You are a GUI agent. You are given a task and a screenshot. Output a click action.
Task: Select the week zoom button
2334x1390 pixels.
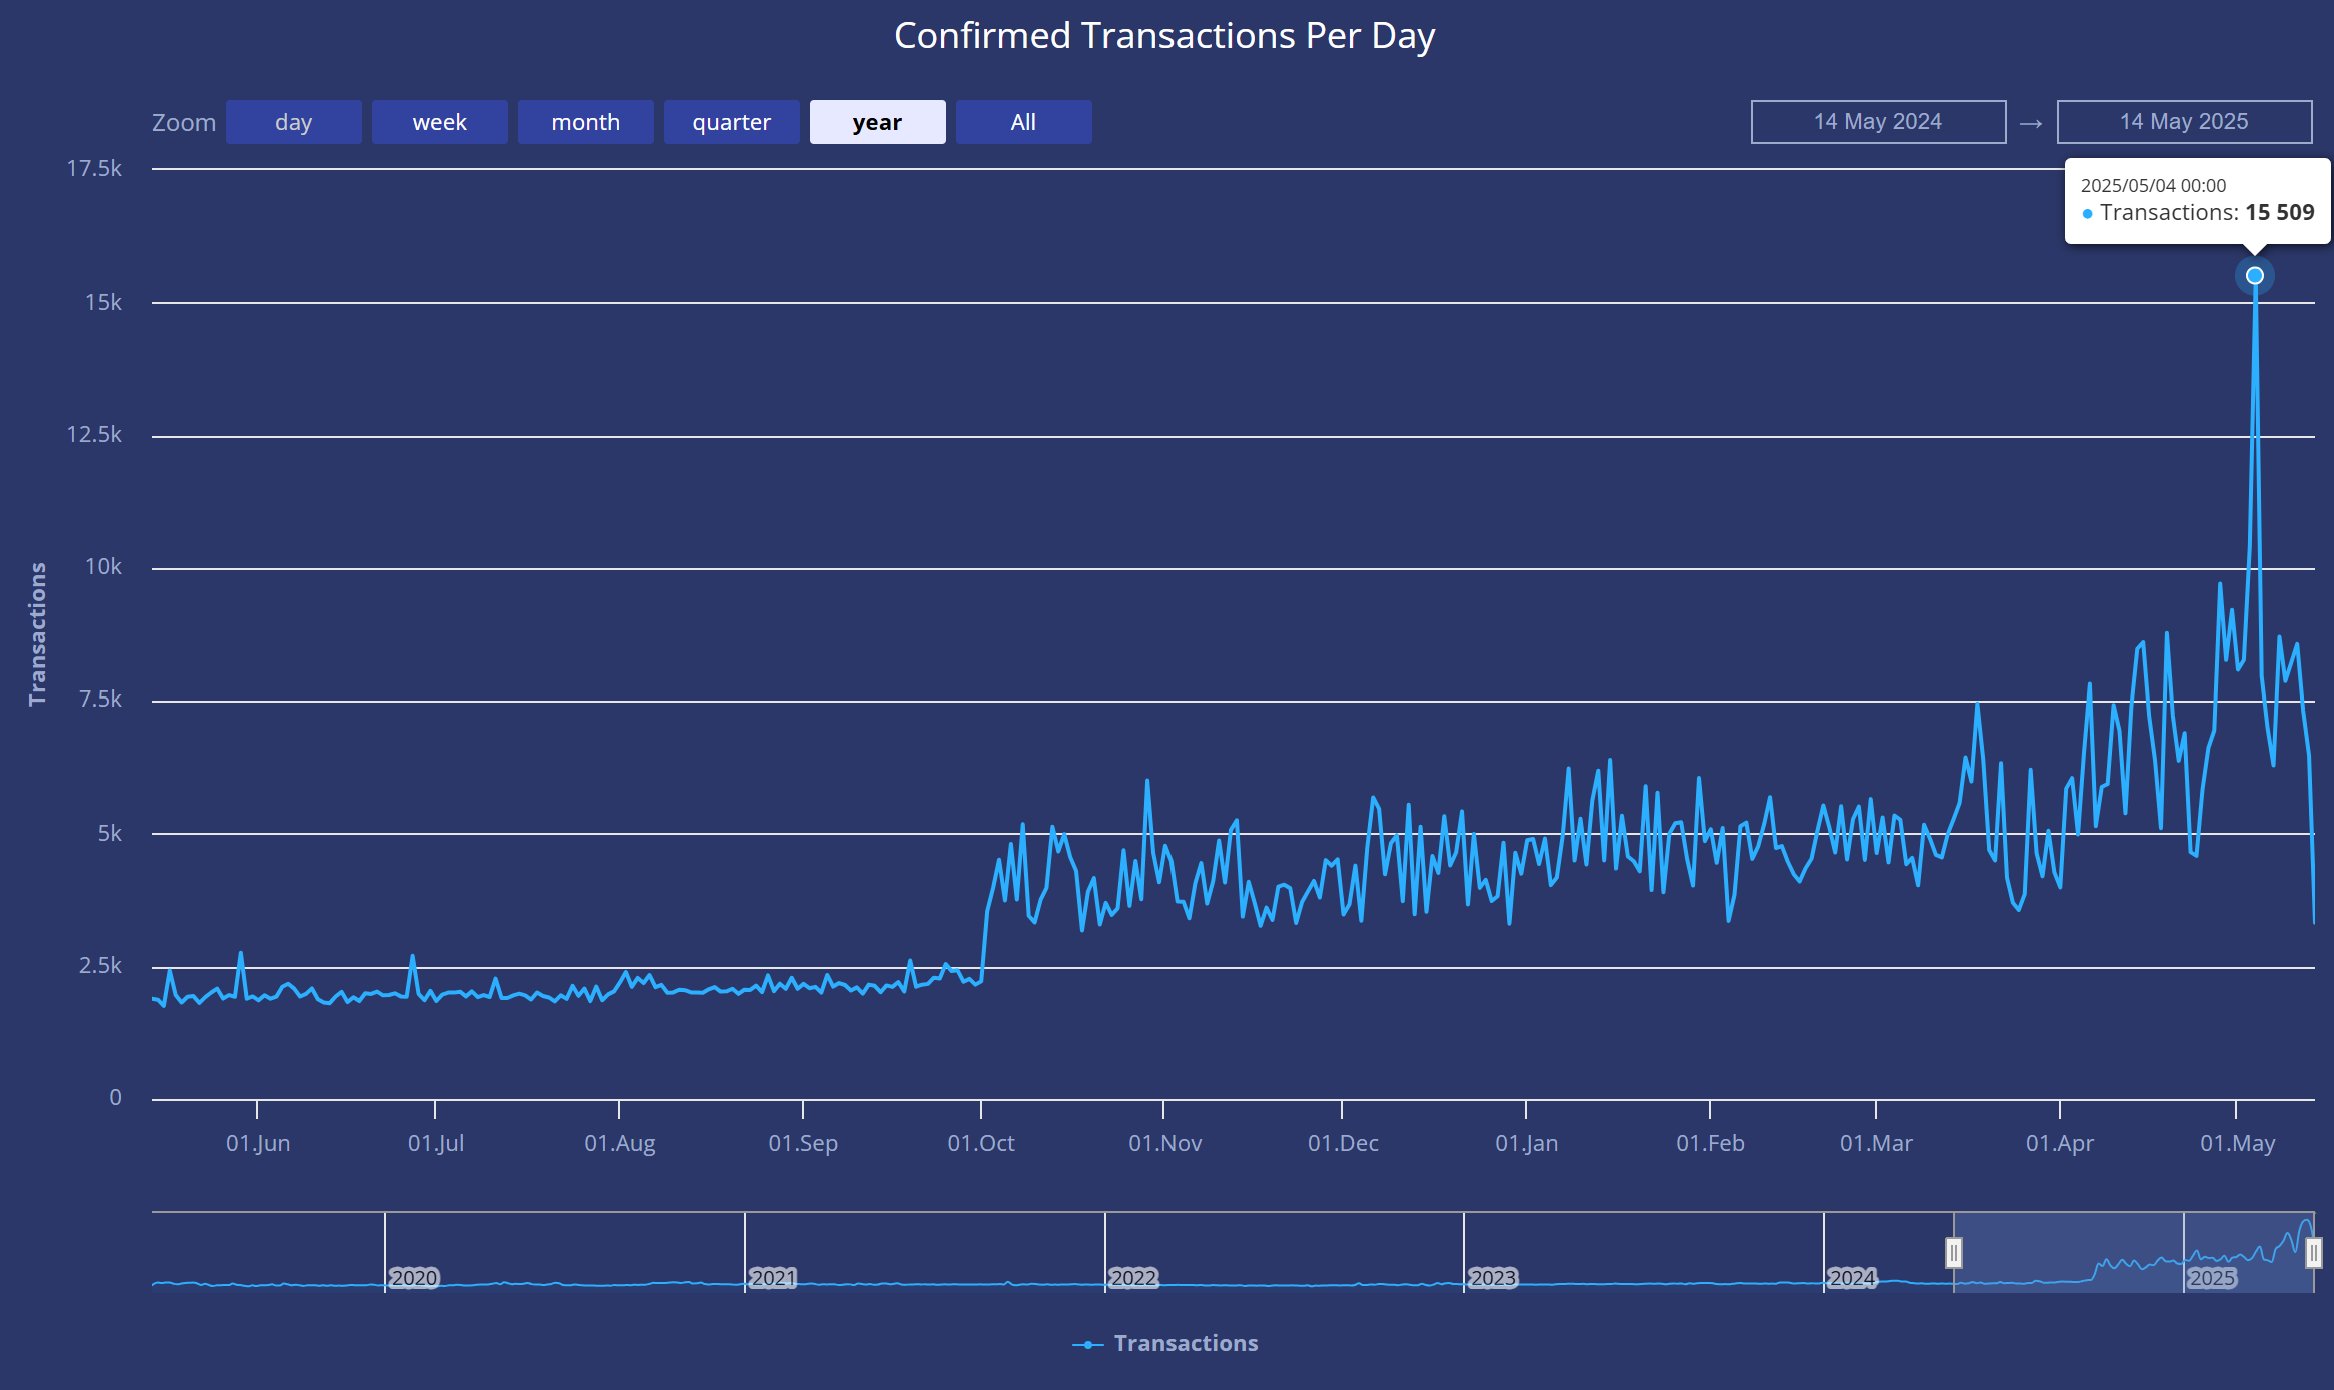click(439, 122)
